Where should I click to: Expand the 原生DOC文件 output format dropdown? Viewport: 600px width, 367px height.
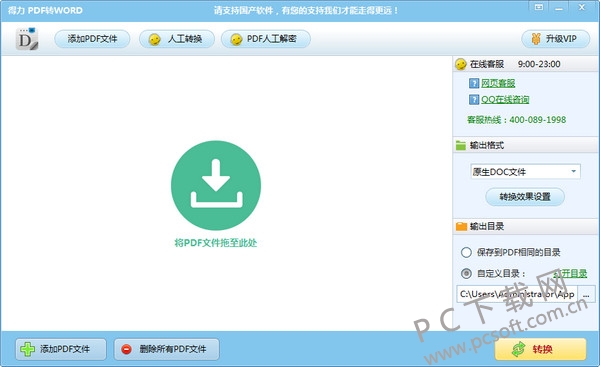525,171
